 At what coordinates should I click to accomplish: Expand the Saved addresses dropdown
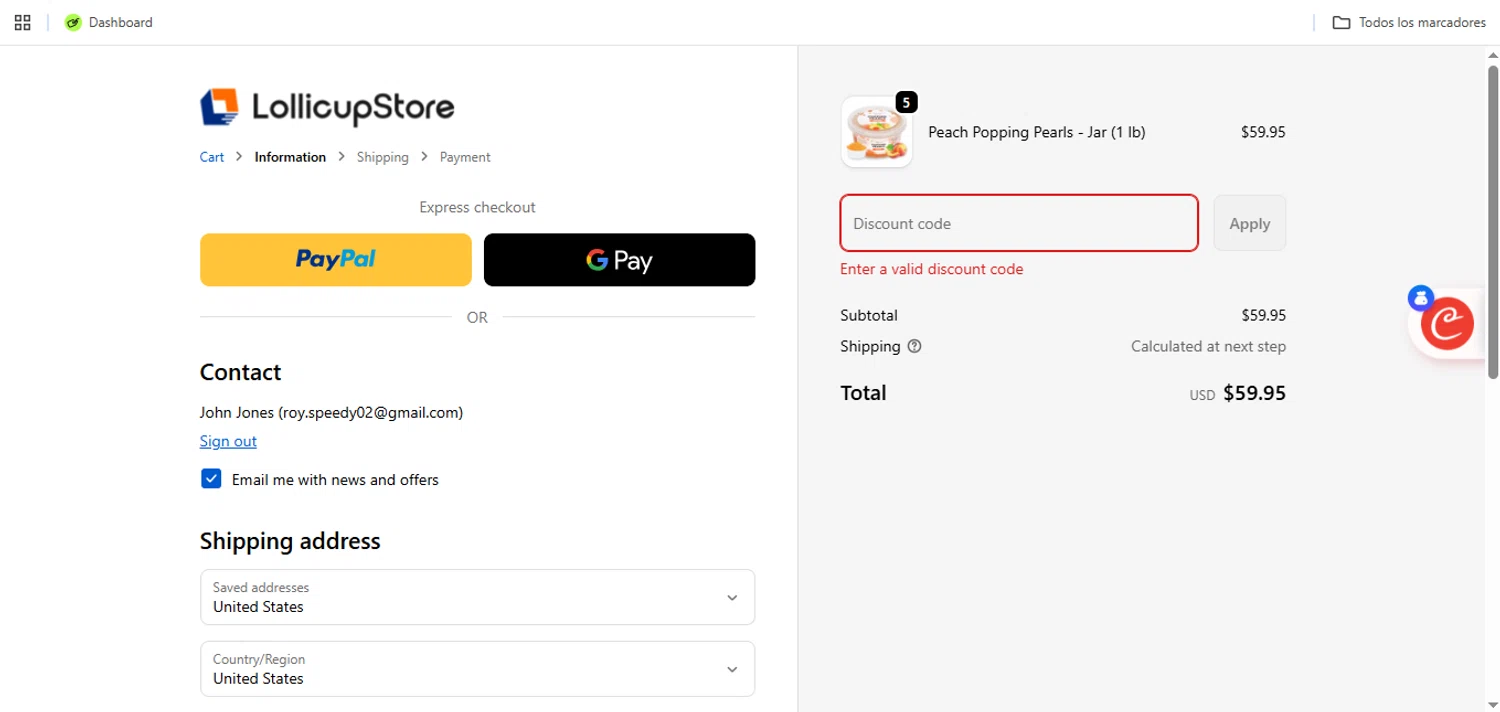pyautogui.click(x=477, y=597)
